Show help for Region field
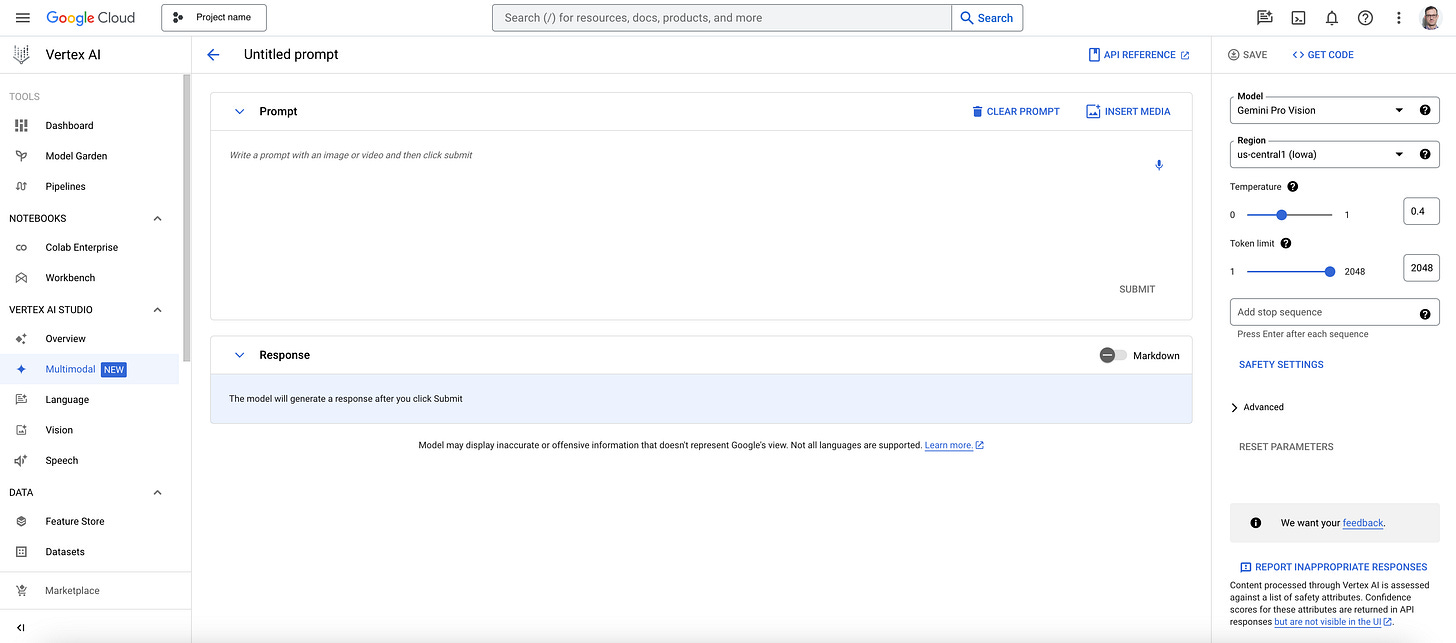1456x643 pixels. click(x=1425, y=154)
